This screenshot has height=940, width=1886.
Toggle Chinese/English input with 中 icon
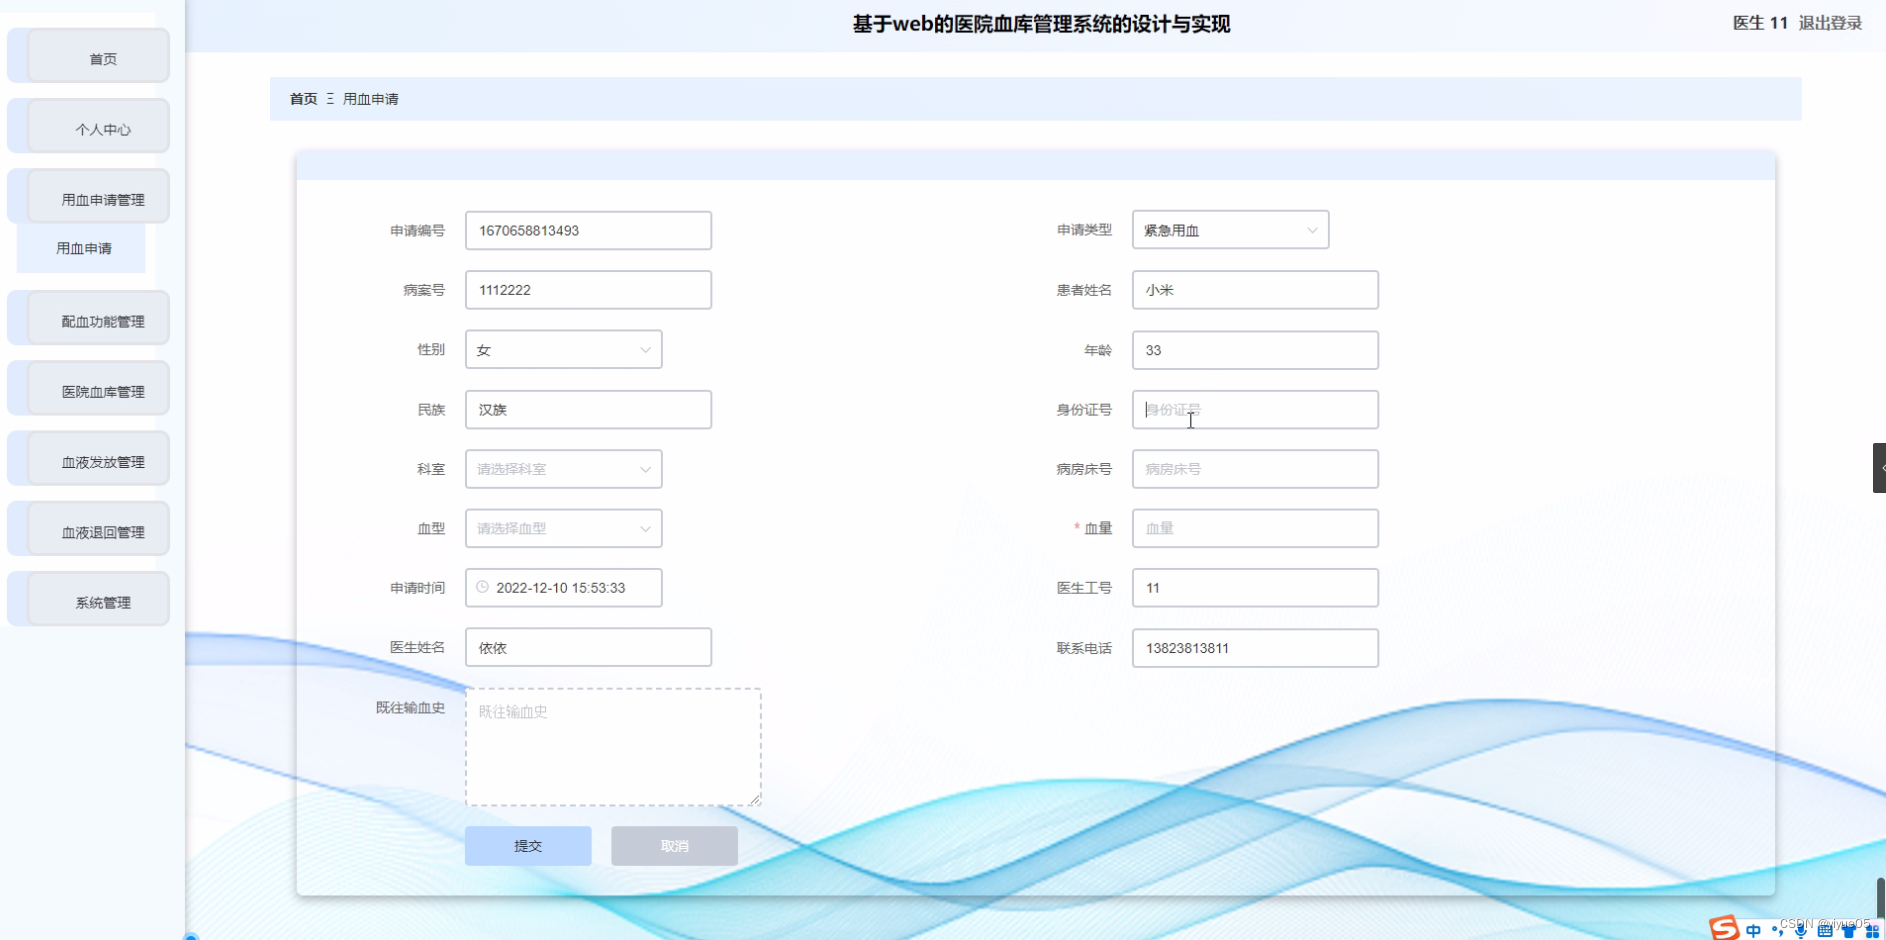coord(1754,931)
